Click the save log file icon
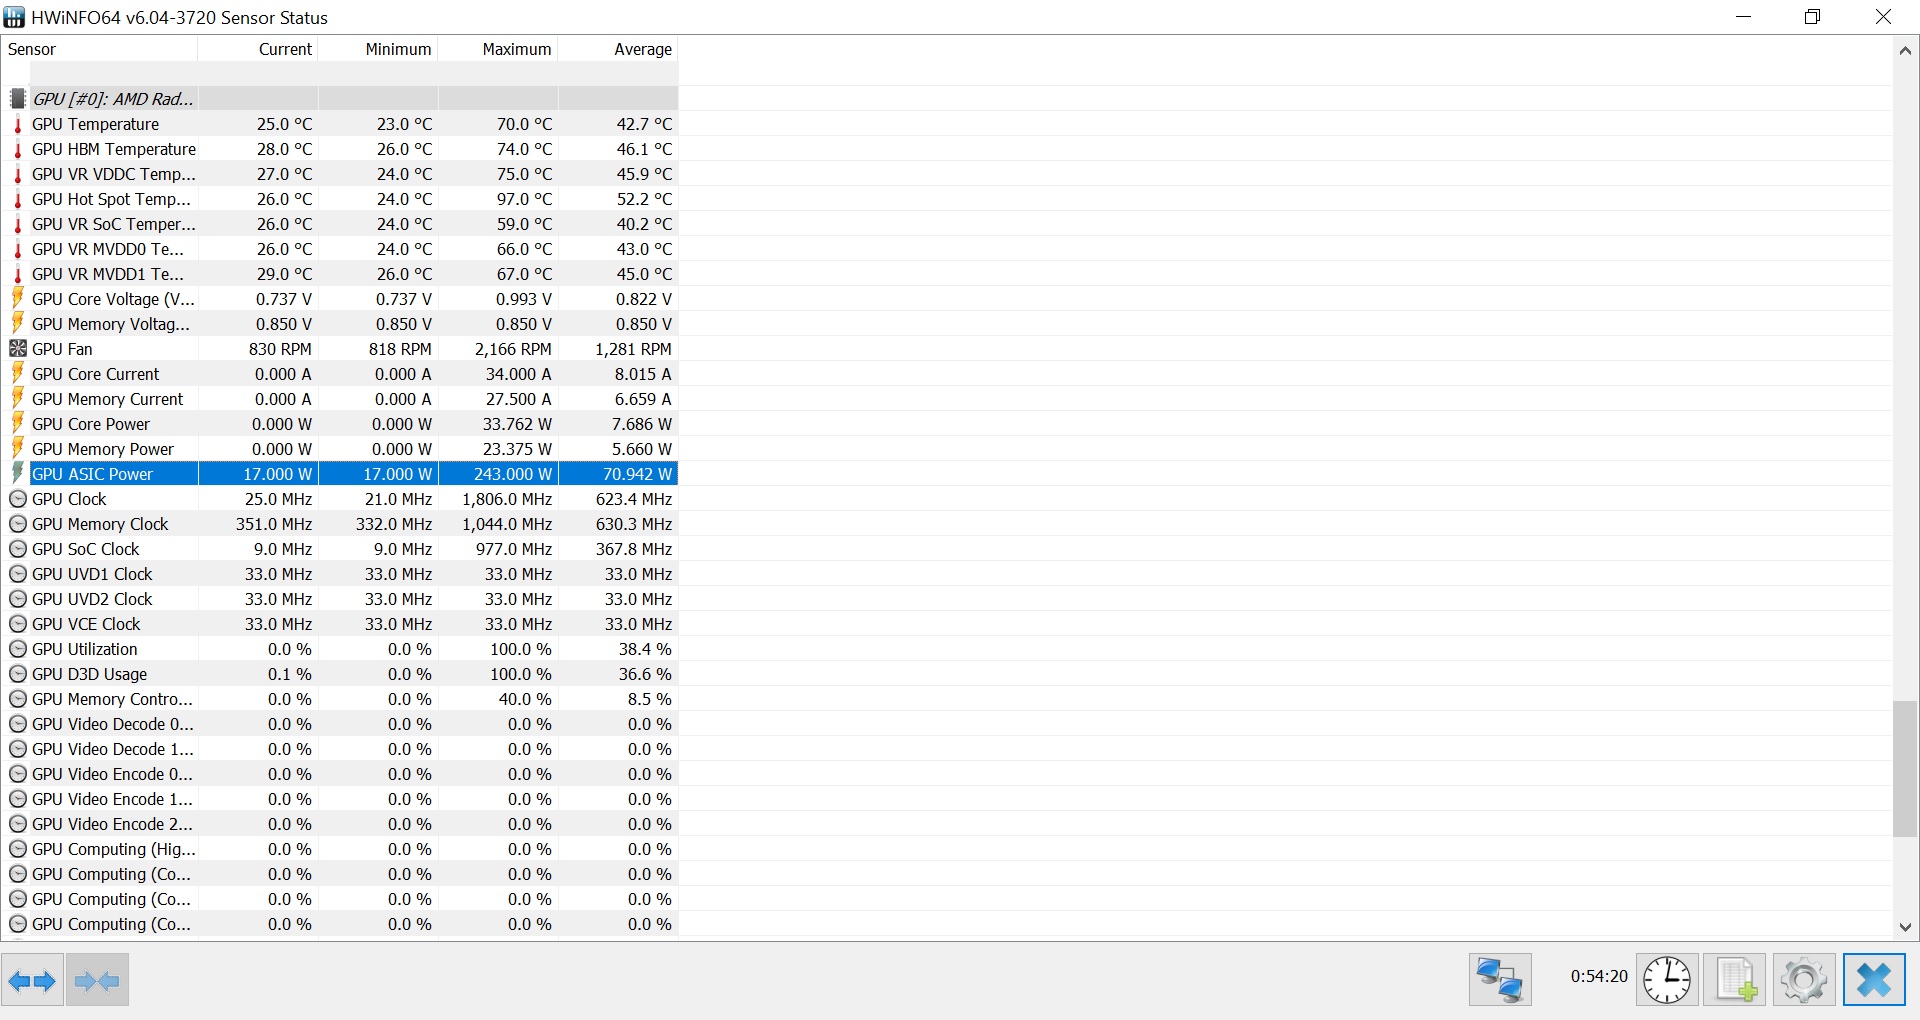This screenshot has width=1920, height=1020. [x=1735, y=980]
